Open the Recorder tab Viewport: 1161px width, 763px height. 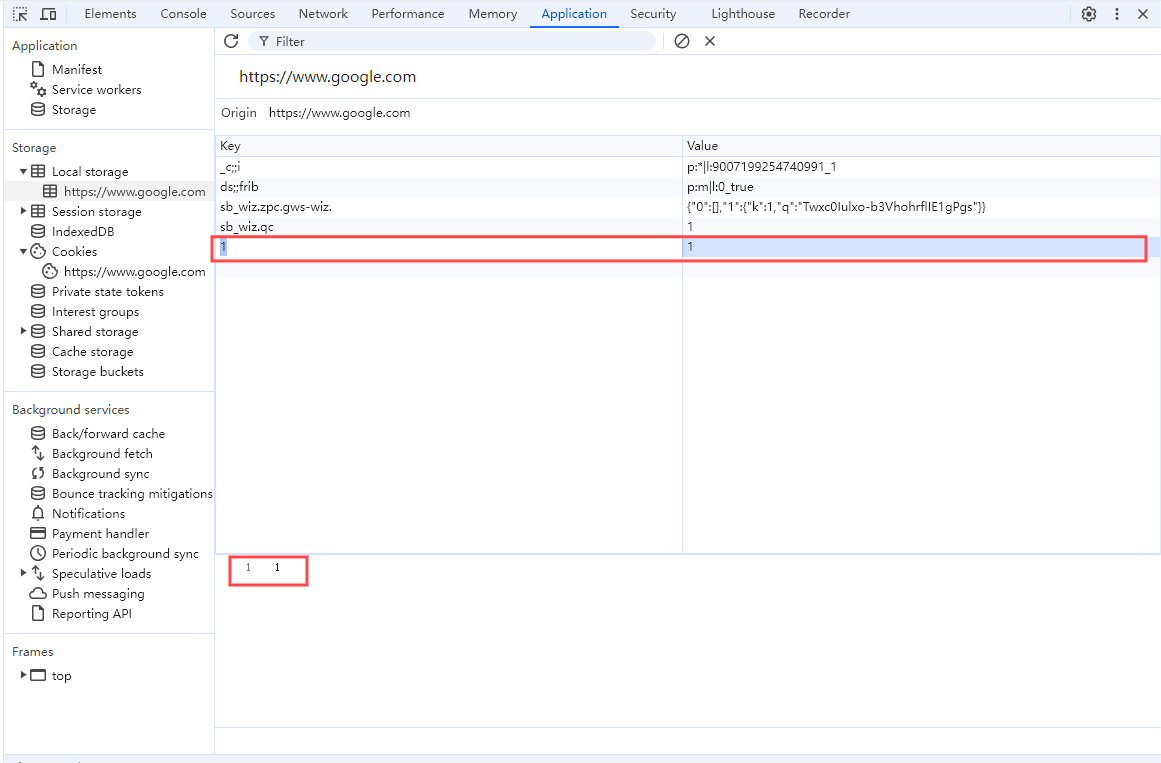point(824,14)
